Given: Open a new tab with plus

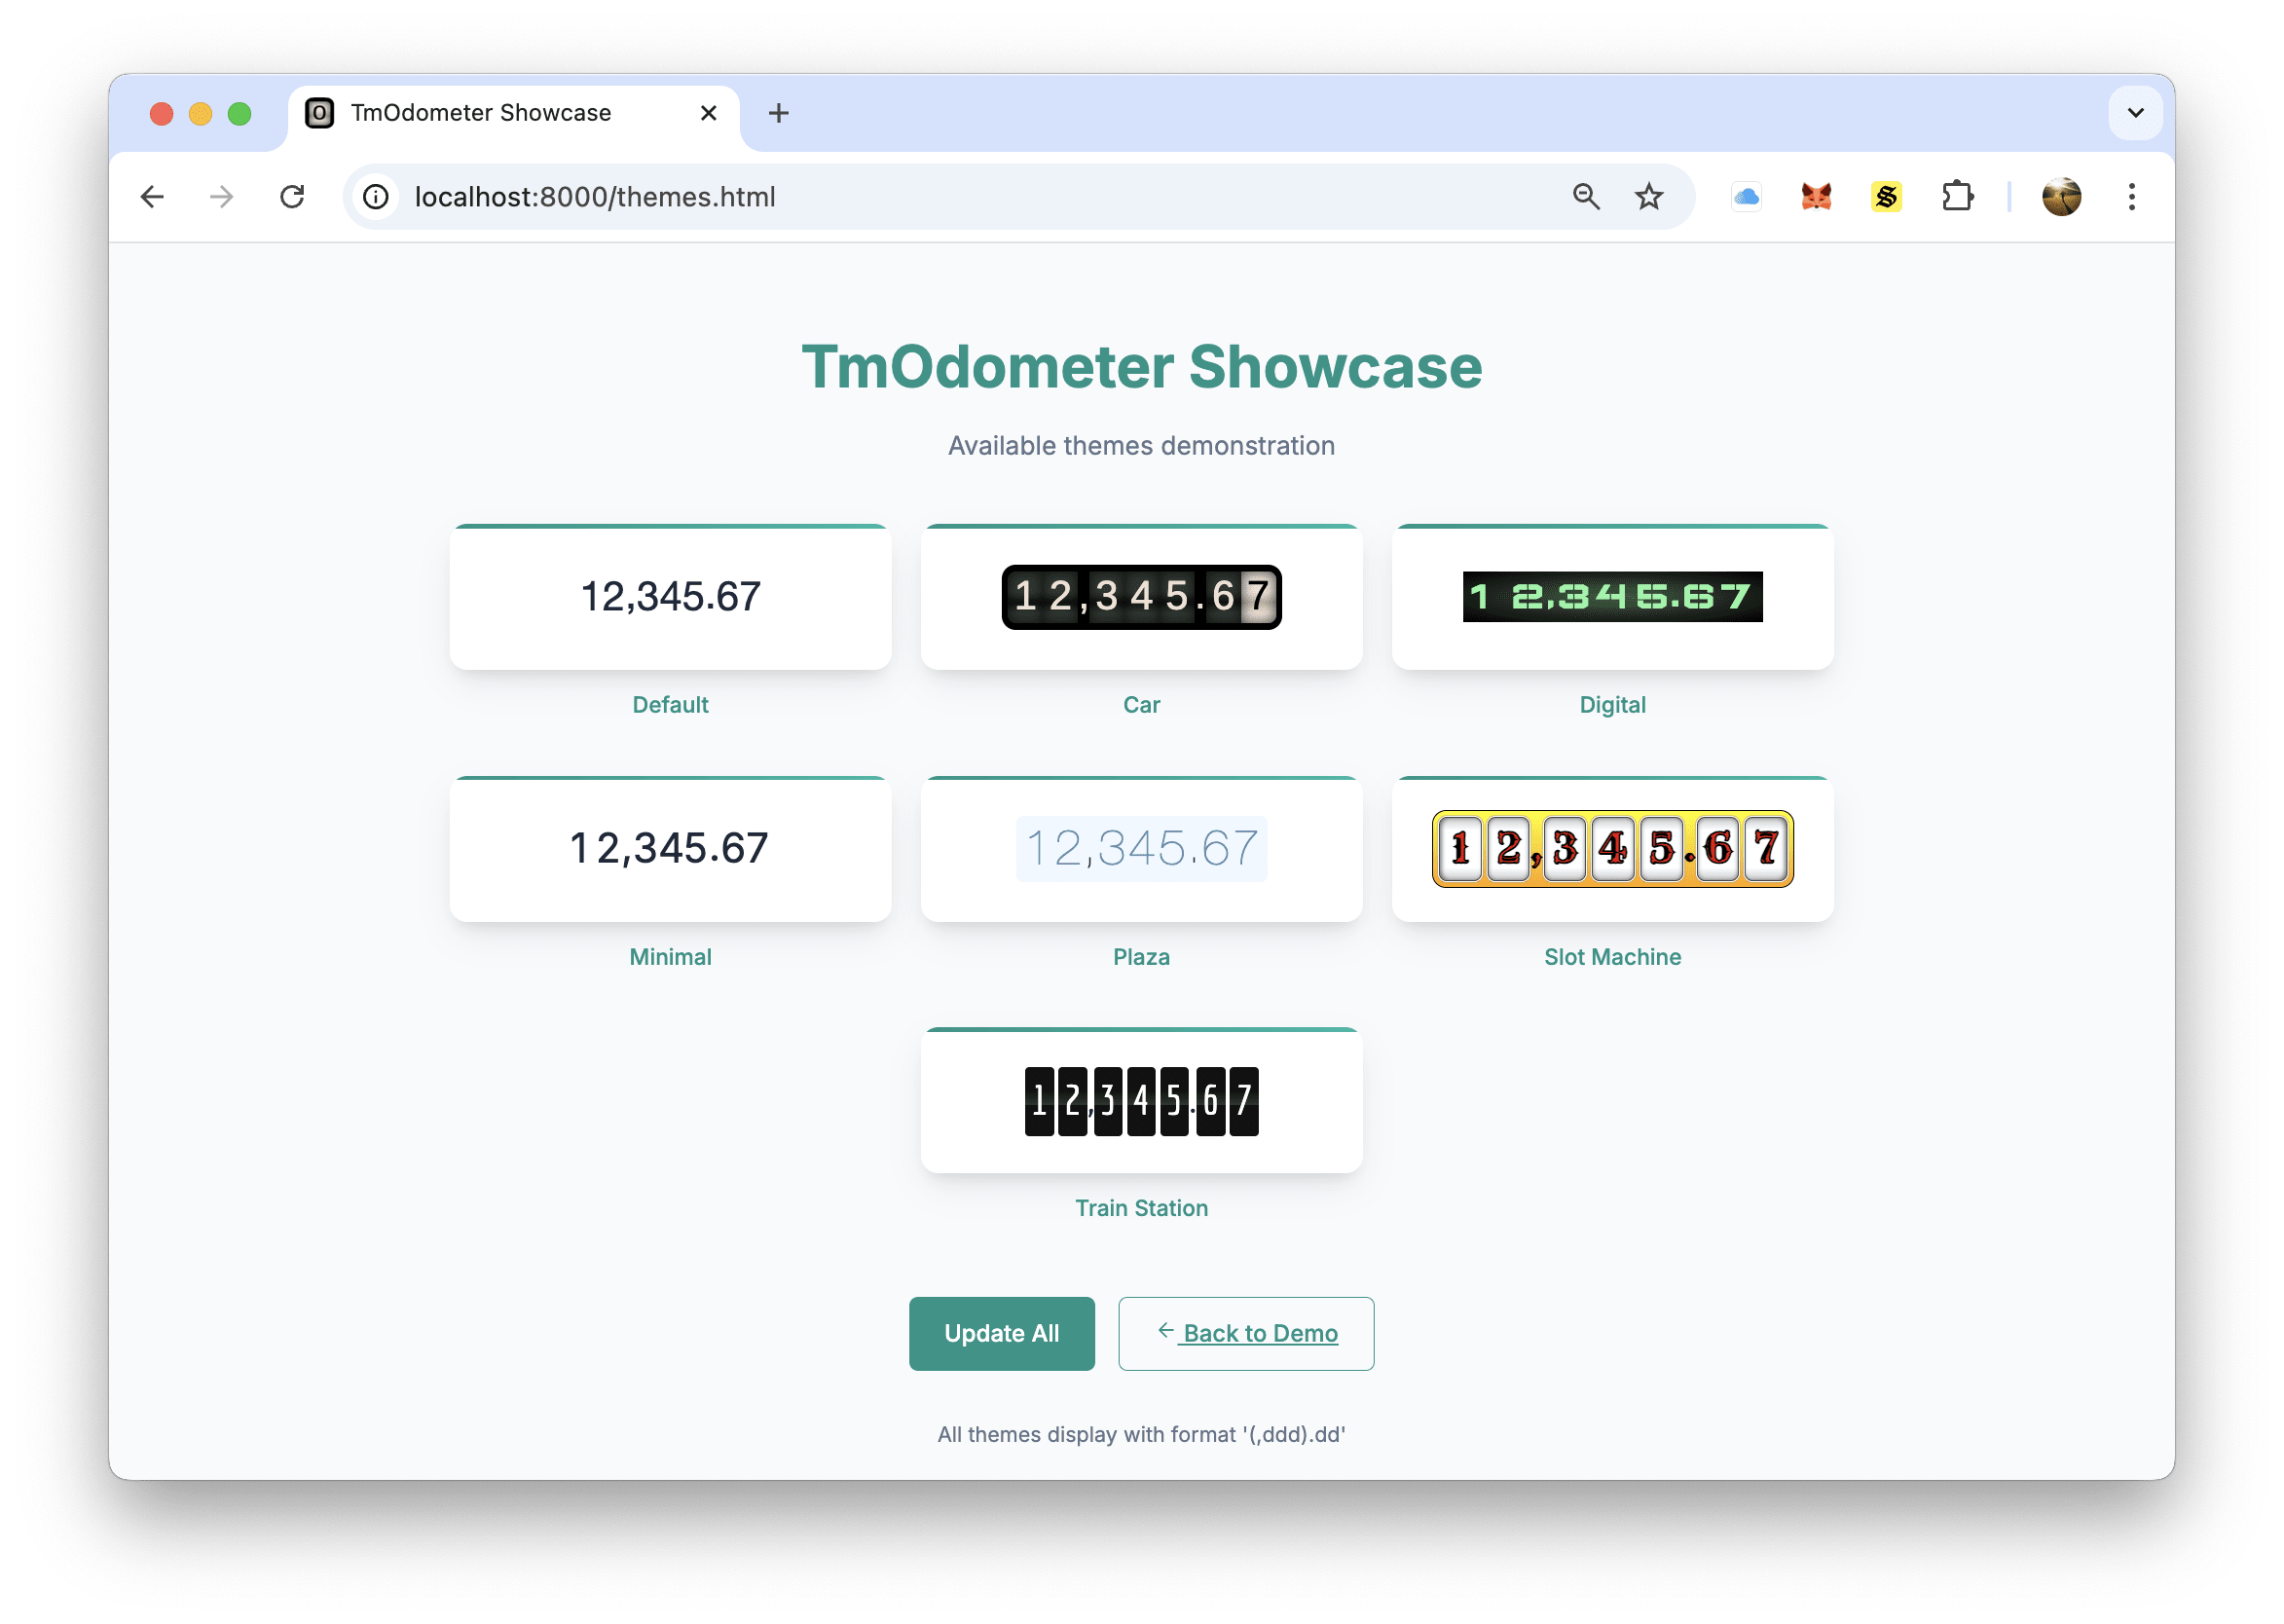Looking at the screenshot, I should coord(778,113).
